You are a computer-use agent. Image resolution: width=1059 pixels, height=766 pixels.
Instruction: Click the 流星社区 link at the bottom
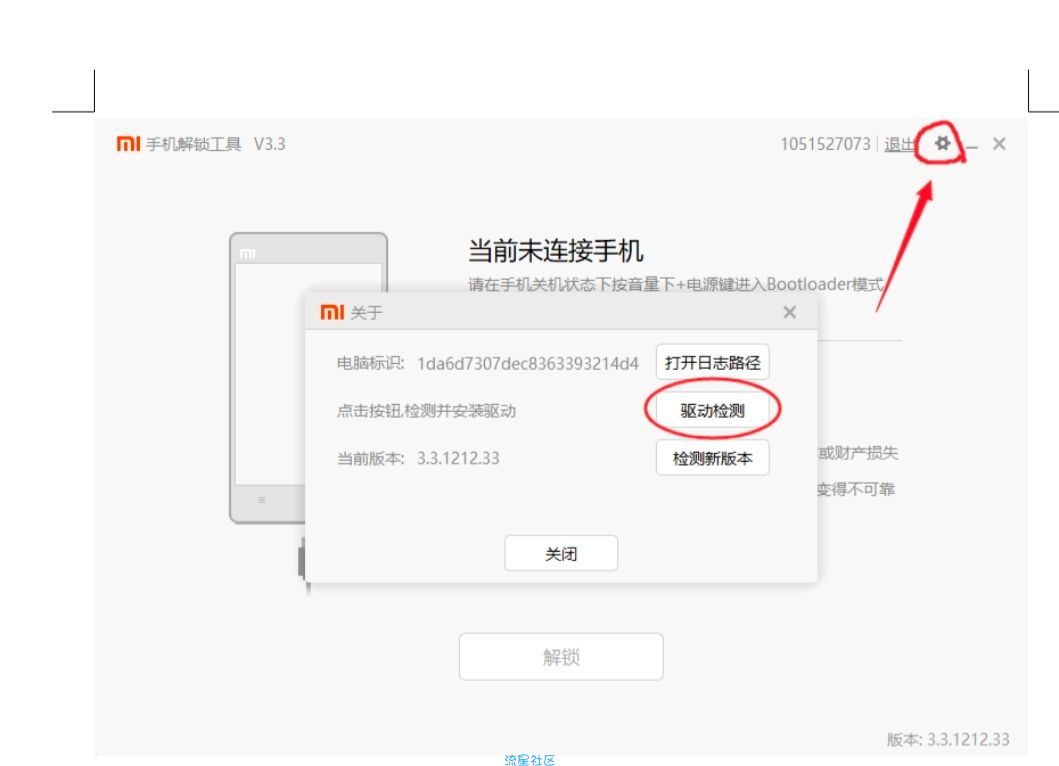[530, 760]
